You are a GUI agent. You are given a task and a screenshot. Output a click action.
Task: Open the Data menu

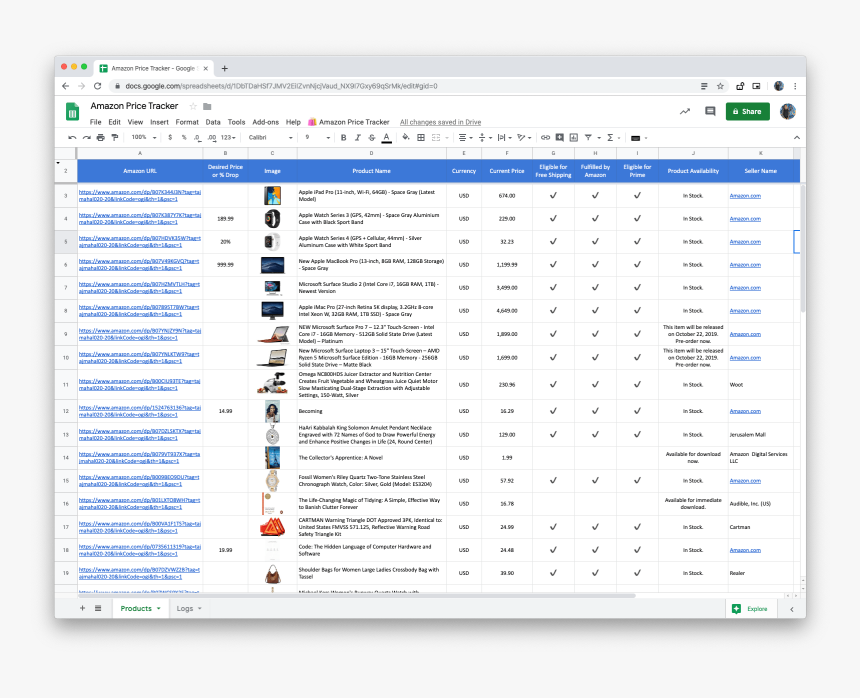[213, 122]
